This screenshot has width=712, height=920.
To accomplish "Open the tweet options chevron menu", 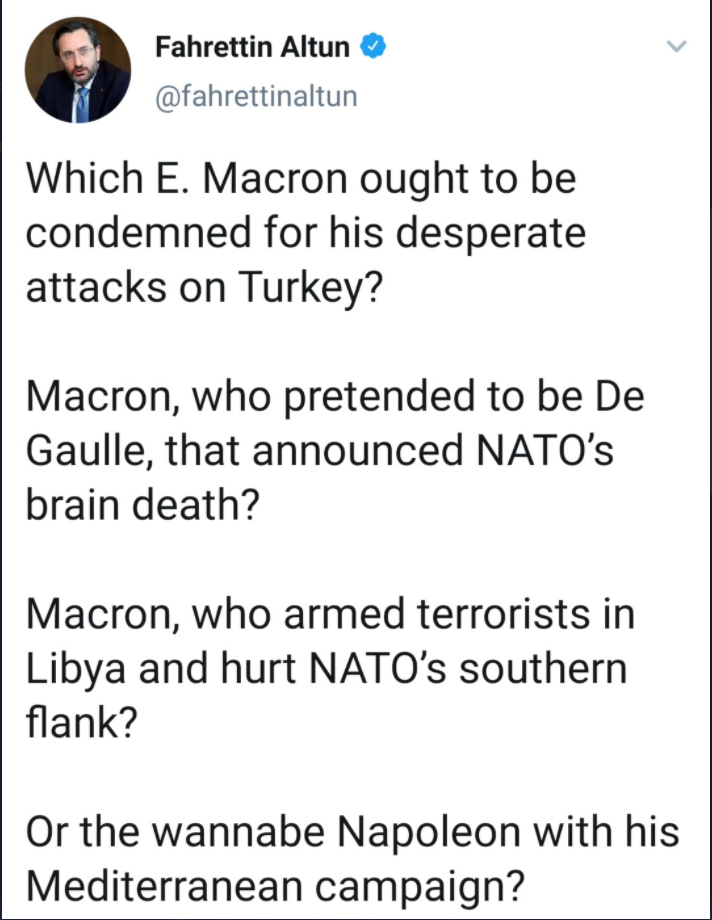I will pyautogui.click(x=677, y=46).
